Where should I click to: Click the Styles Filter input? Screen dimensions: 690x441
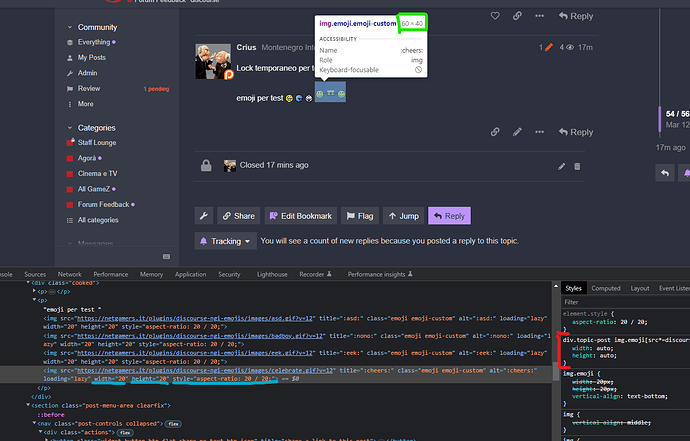pyautogui.click(x=626, y=302)
